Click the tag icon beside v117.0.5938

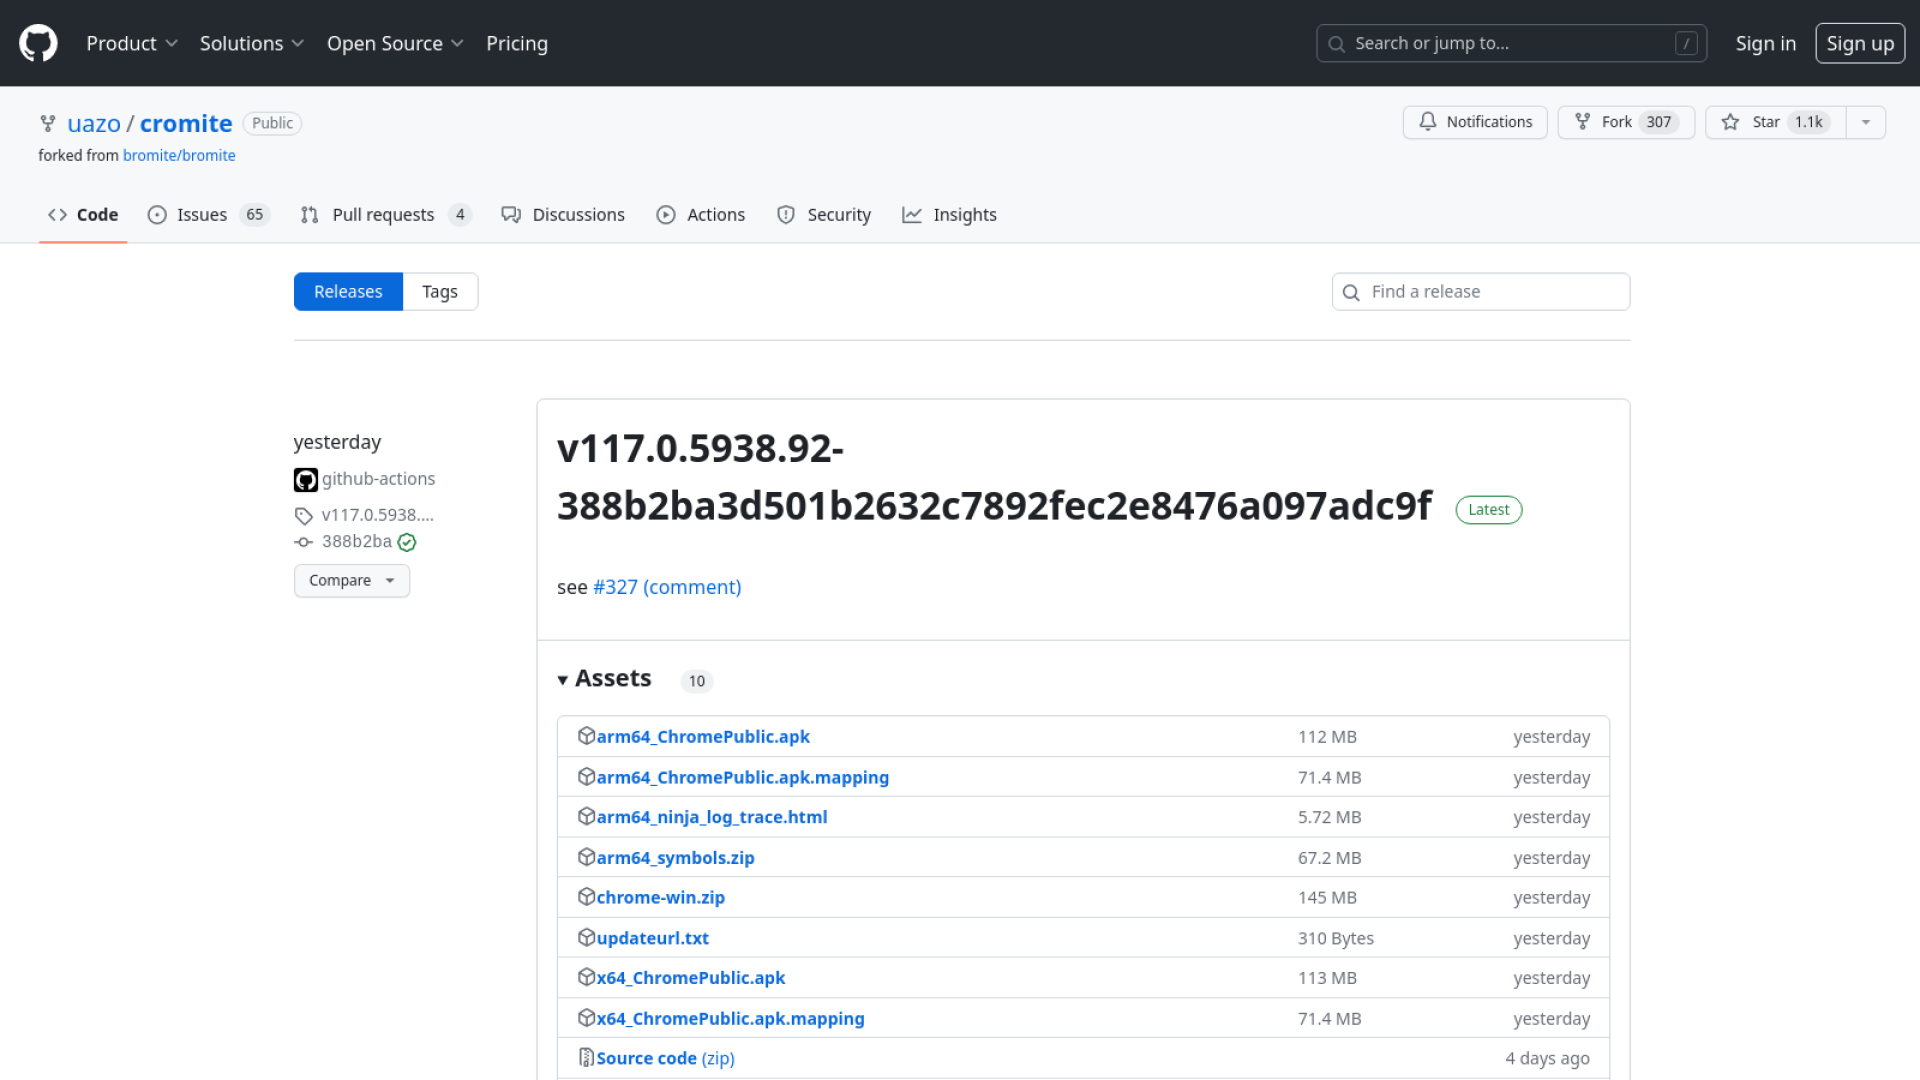pyautogui.click(x=304, y=516)
